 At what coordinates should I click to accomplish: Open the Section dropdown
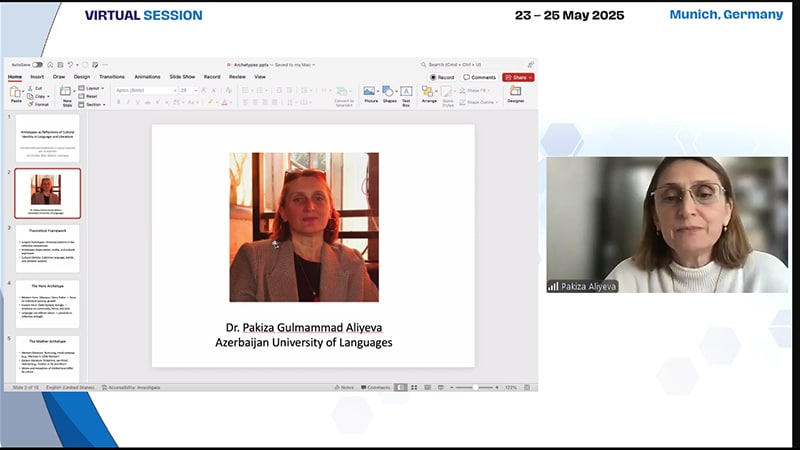(x=94, y=104)
